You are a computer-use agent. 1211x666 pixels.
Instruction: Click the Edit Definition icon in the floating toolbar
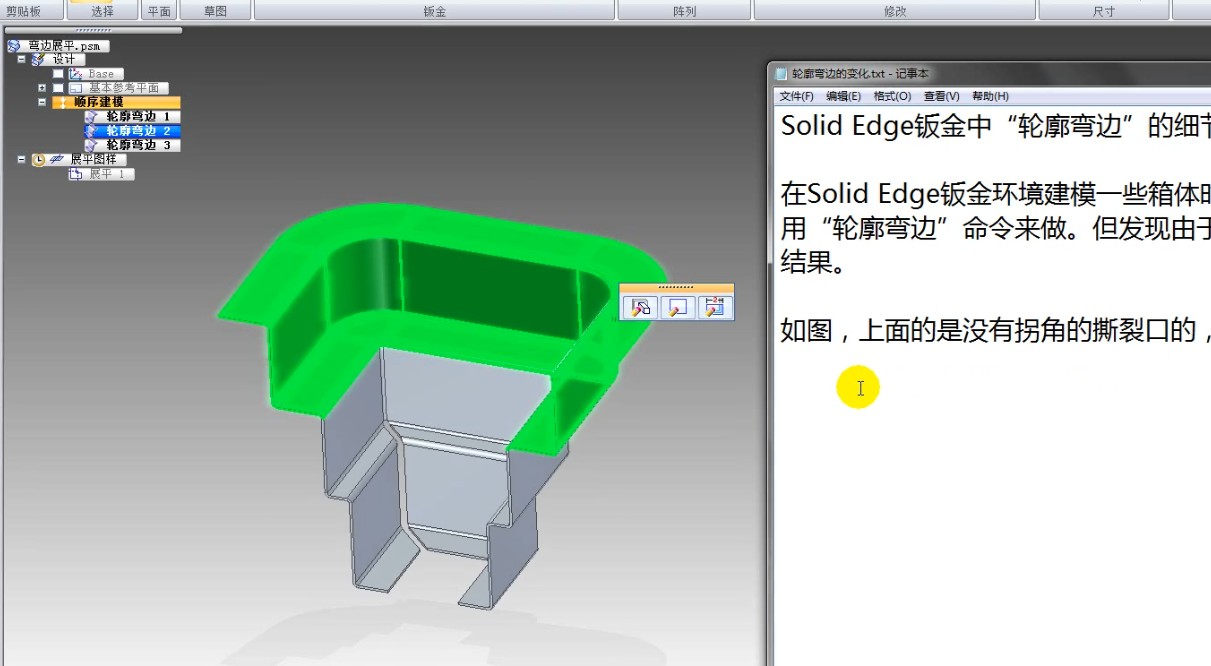[641, 307]
